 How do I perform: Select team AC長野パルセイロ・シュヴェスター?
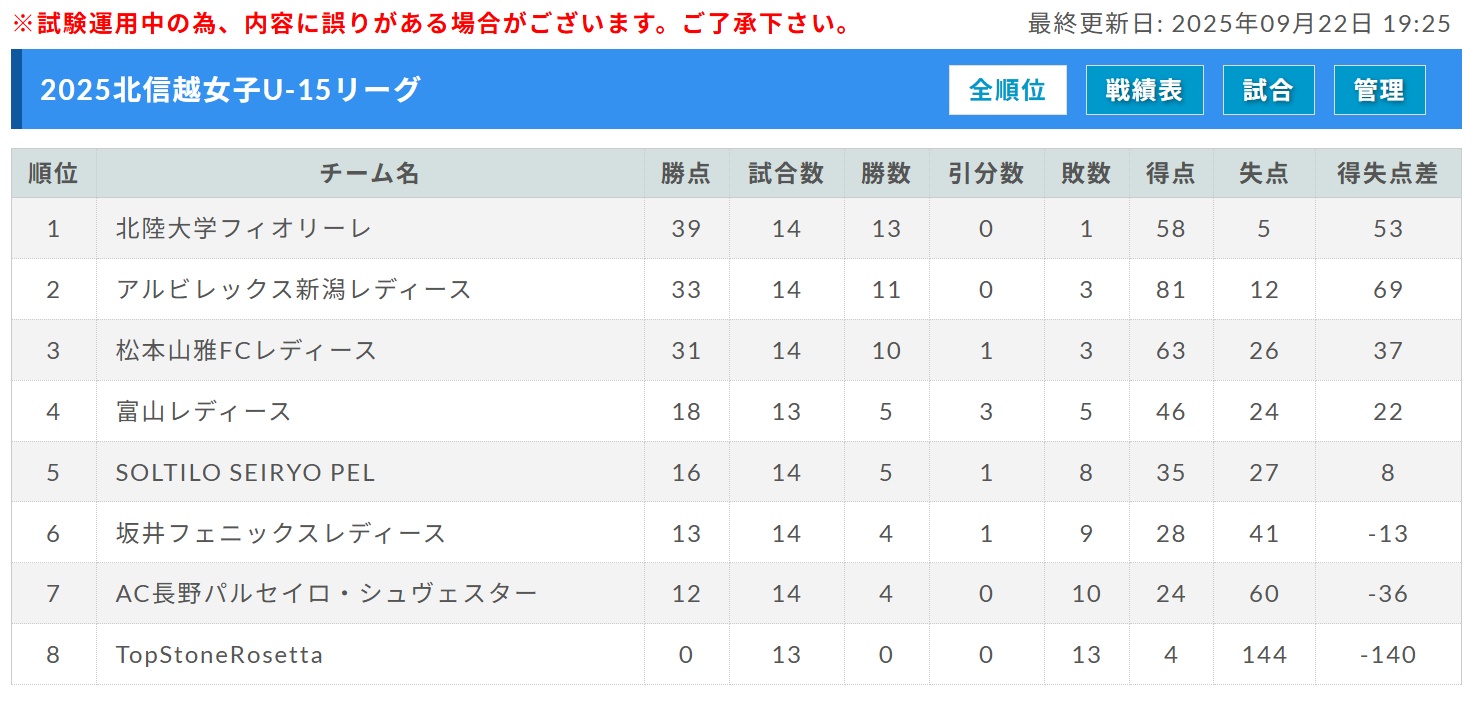click(x=327, y=594)
